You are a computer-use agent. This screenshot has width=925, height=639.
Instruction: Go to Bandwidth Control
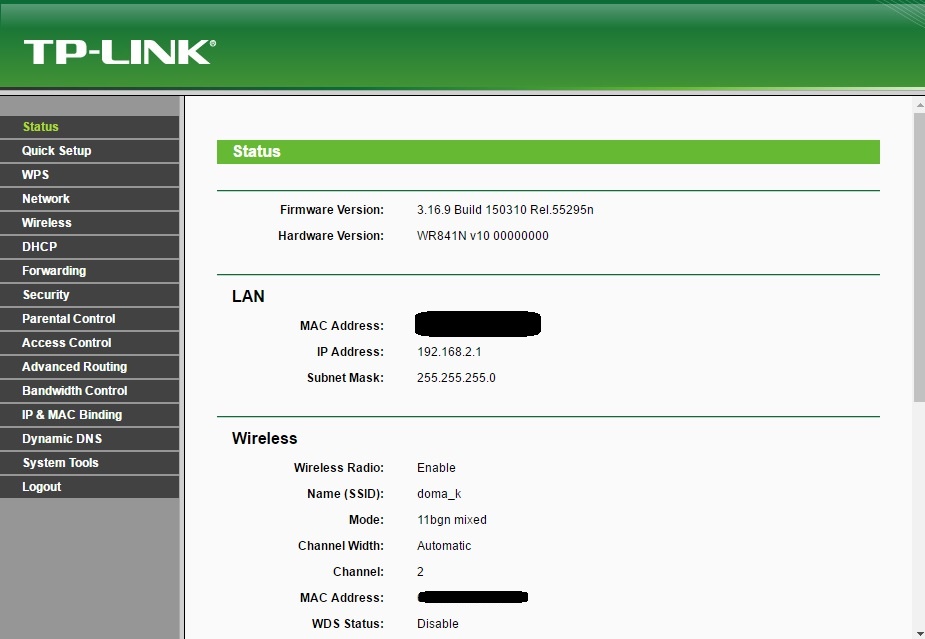(89, 391)
